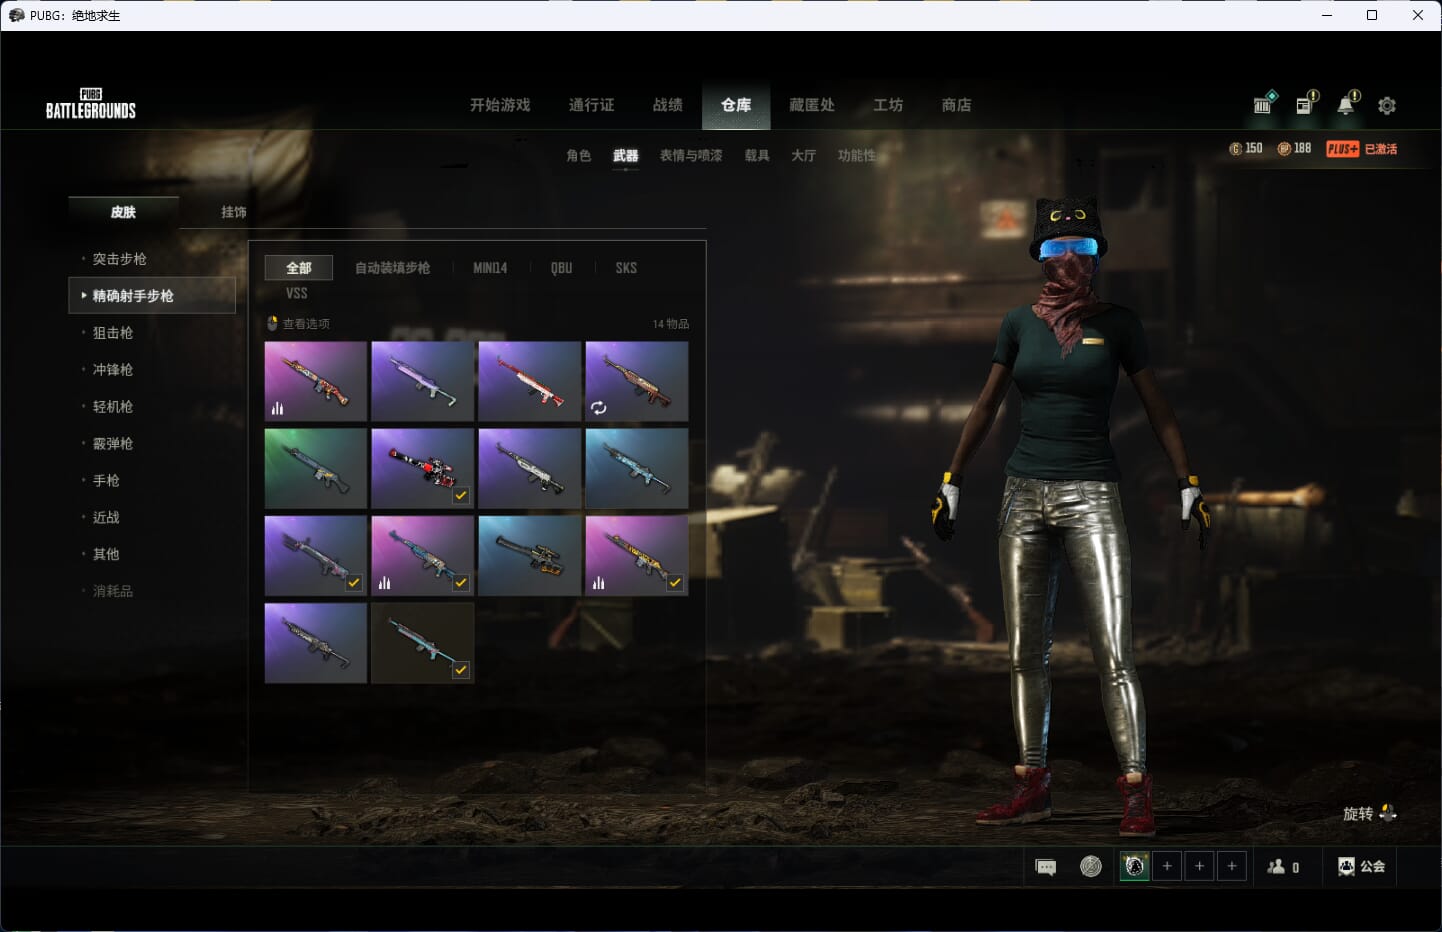Viewport: 1442px width, 932px height.
Task: Open the 仓库 tab
Action: [x=736, y=105]
